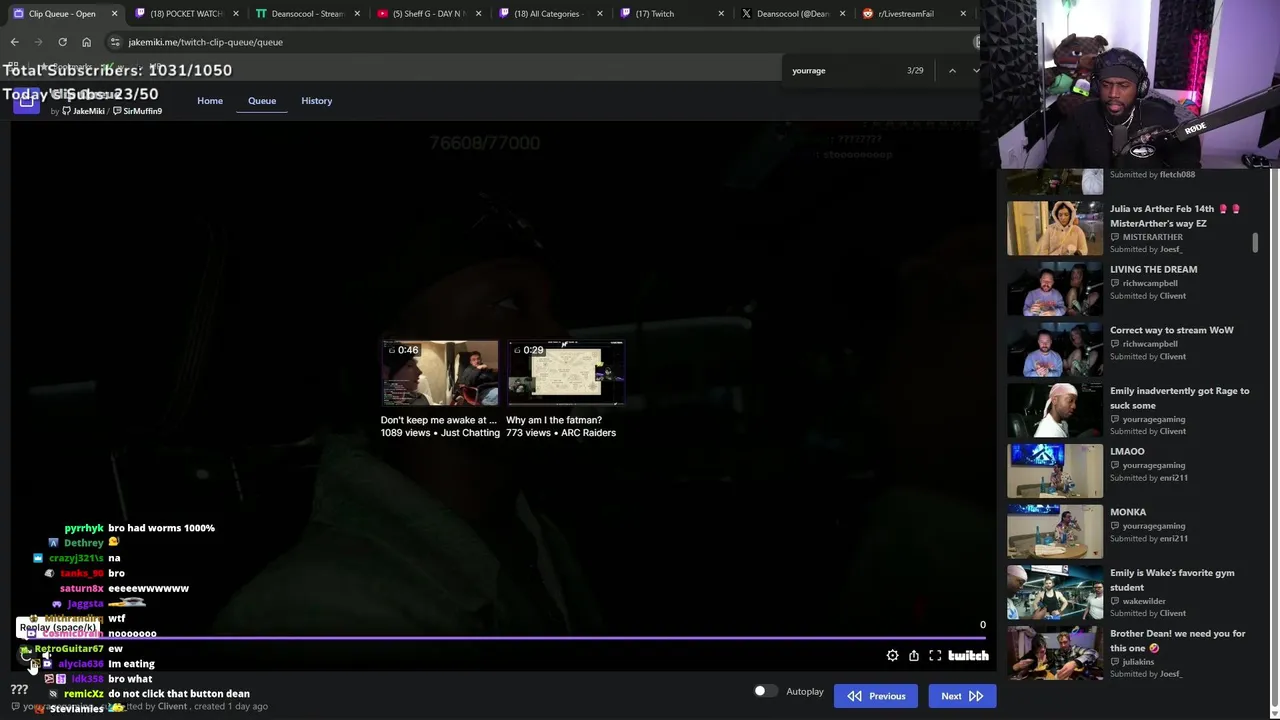1280x720 pixels.
Task: Select LMAOO clip thumbnail
Action: [x=1054, y=471]
